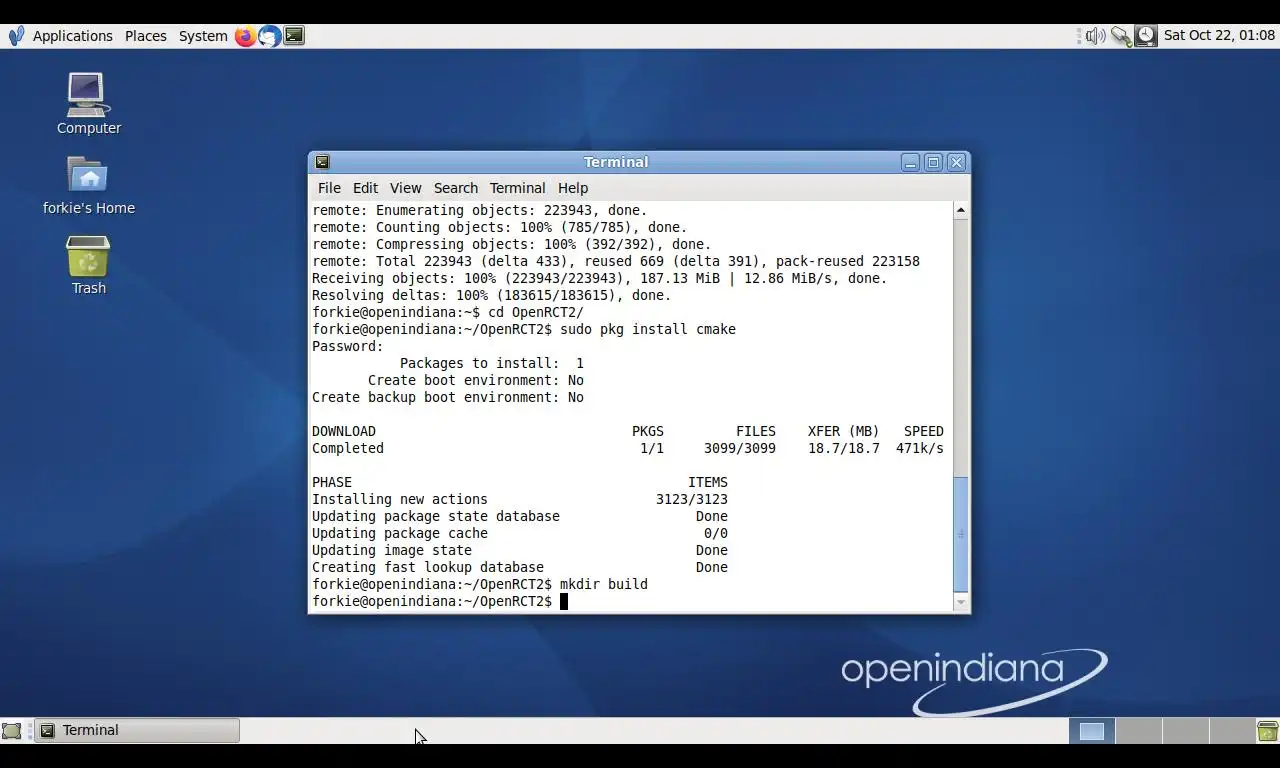Click the terminal scrollbar down arrow
Viewport: 1280px width, 768px height.
coord(961,602)
